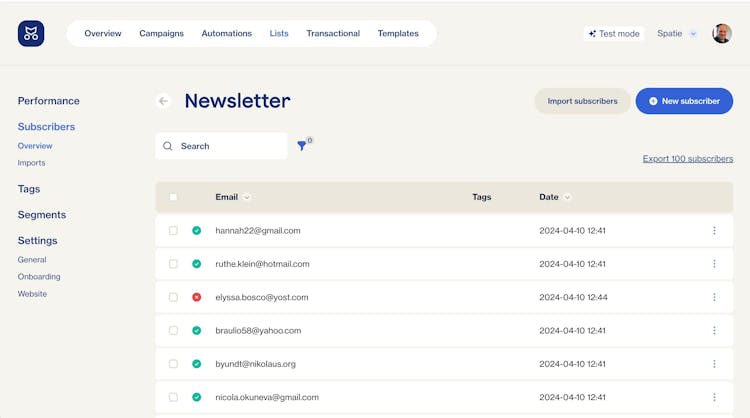Sort by the Date column arrow
This screenshot has height=418, width=750.
click(x=568, y=197)
